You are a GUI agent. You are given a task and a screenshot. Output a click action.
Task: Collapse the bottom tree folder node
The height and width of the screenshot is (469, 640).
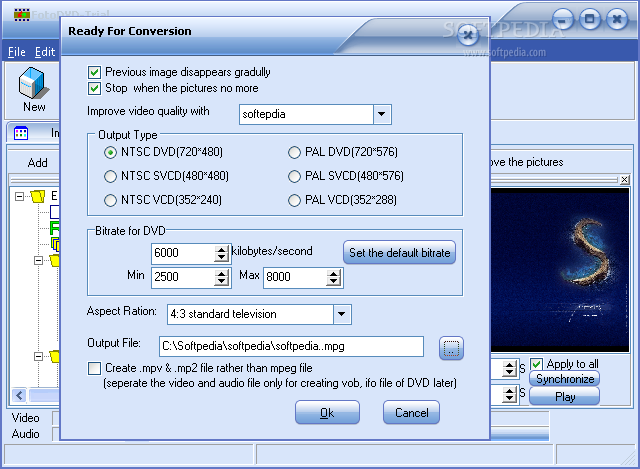(38, 356)
